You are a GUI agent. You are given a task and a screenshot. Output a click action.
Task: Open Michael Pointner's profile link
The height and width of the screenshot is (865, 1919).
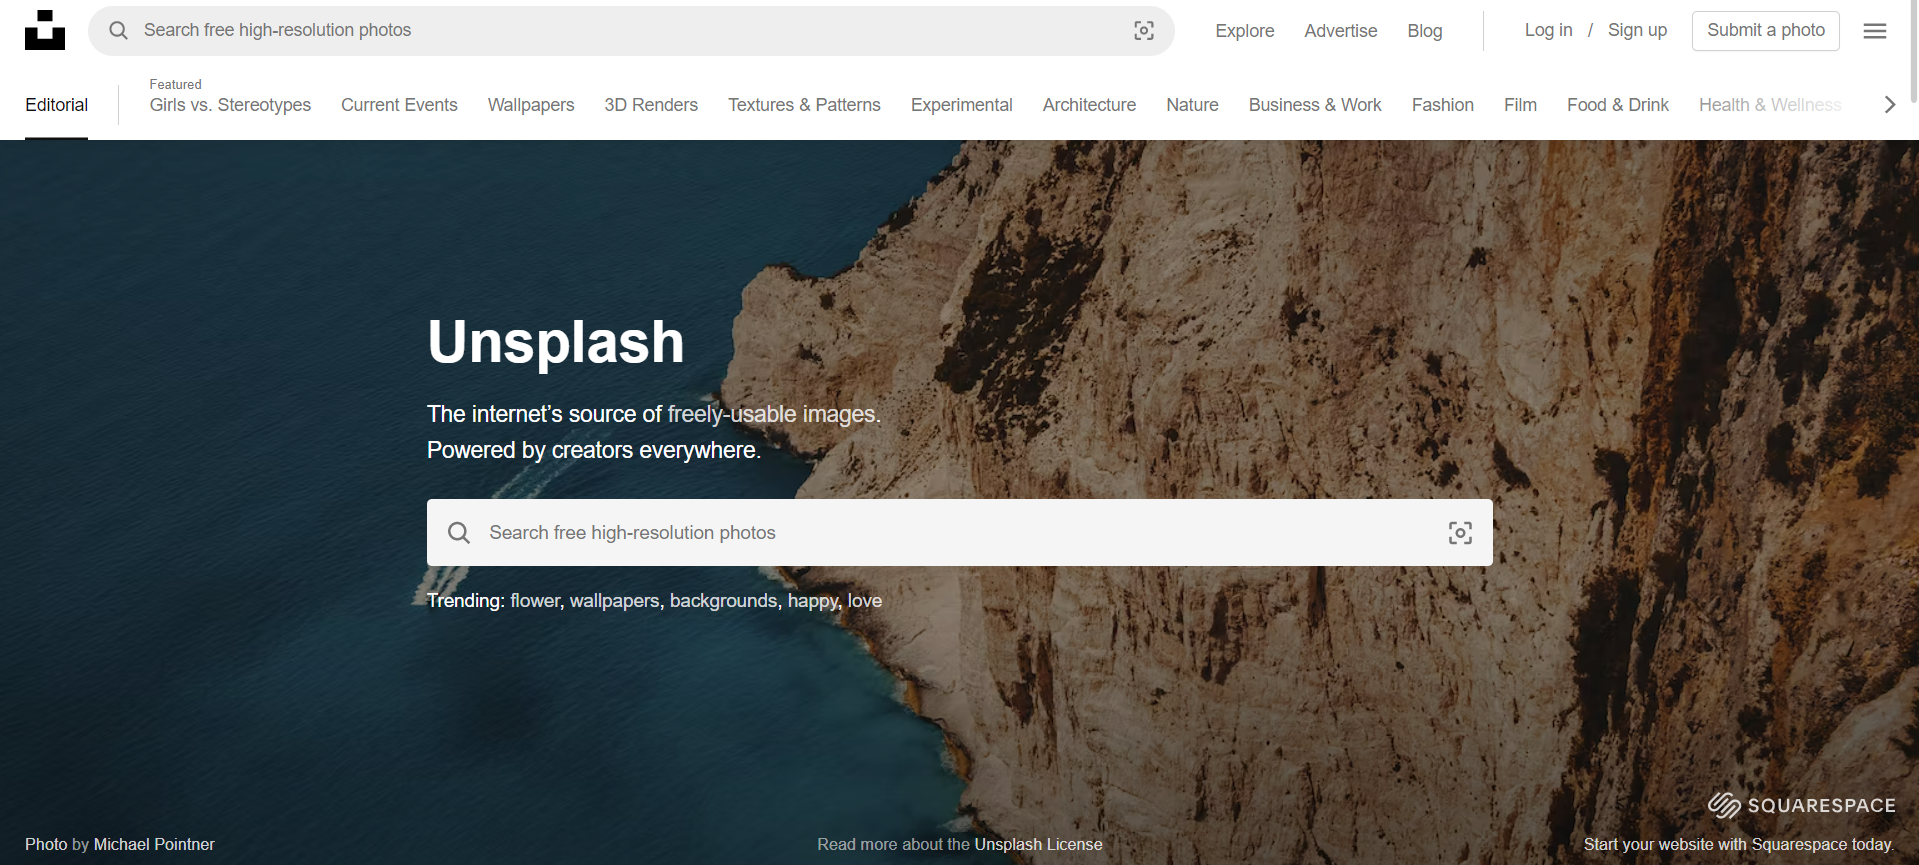click(x=154, y=844)
